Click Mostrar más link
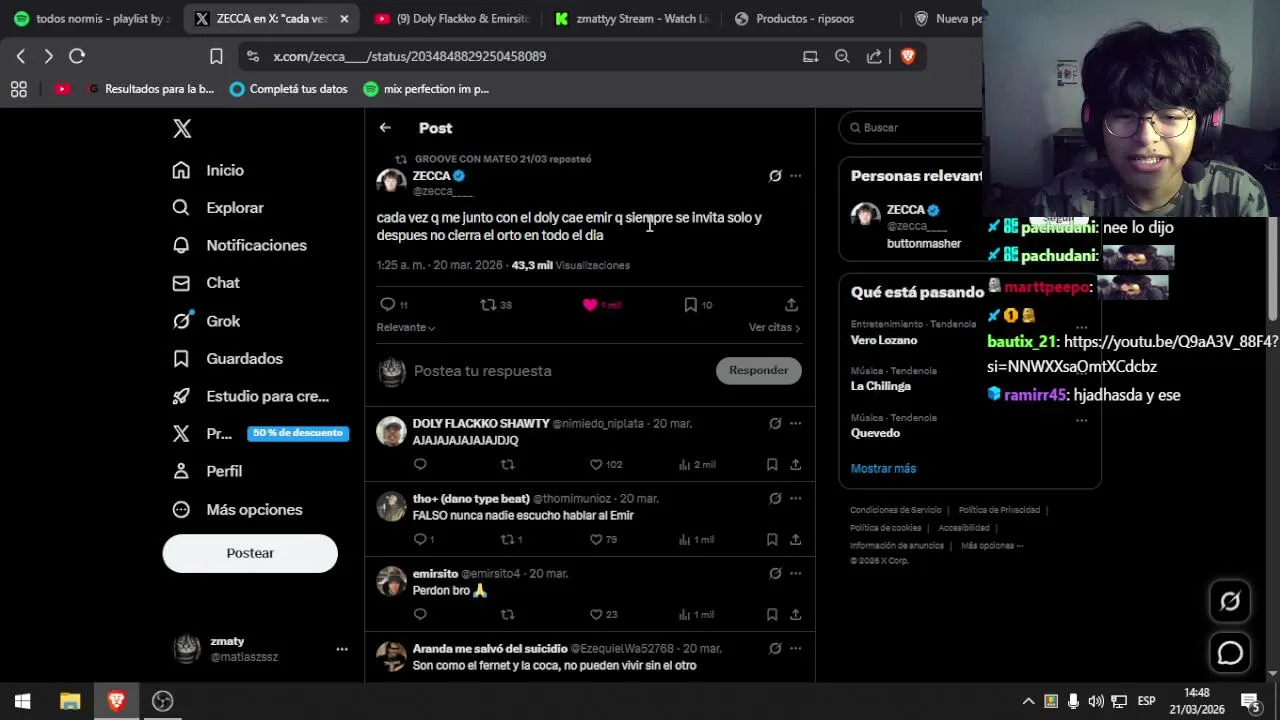1280x720 pixels. [x=883, y=469]
